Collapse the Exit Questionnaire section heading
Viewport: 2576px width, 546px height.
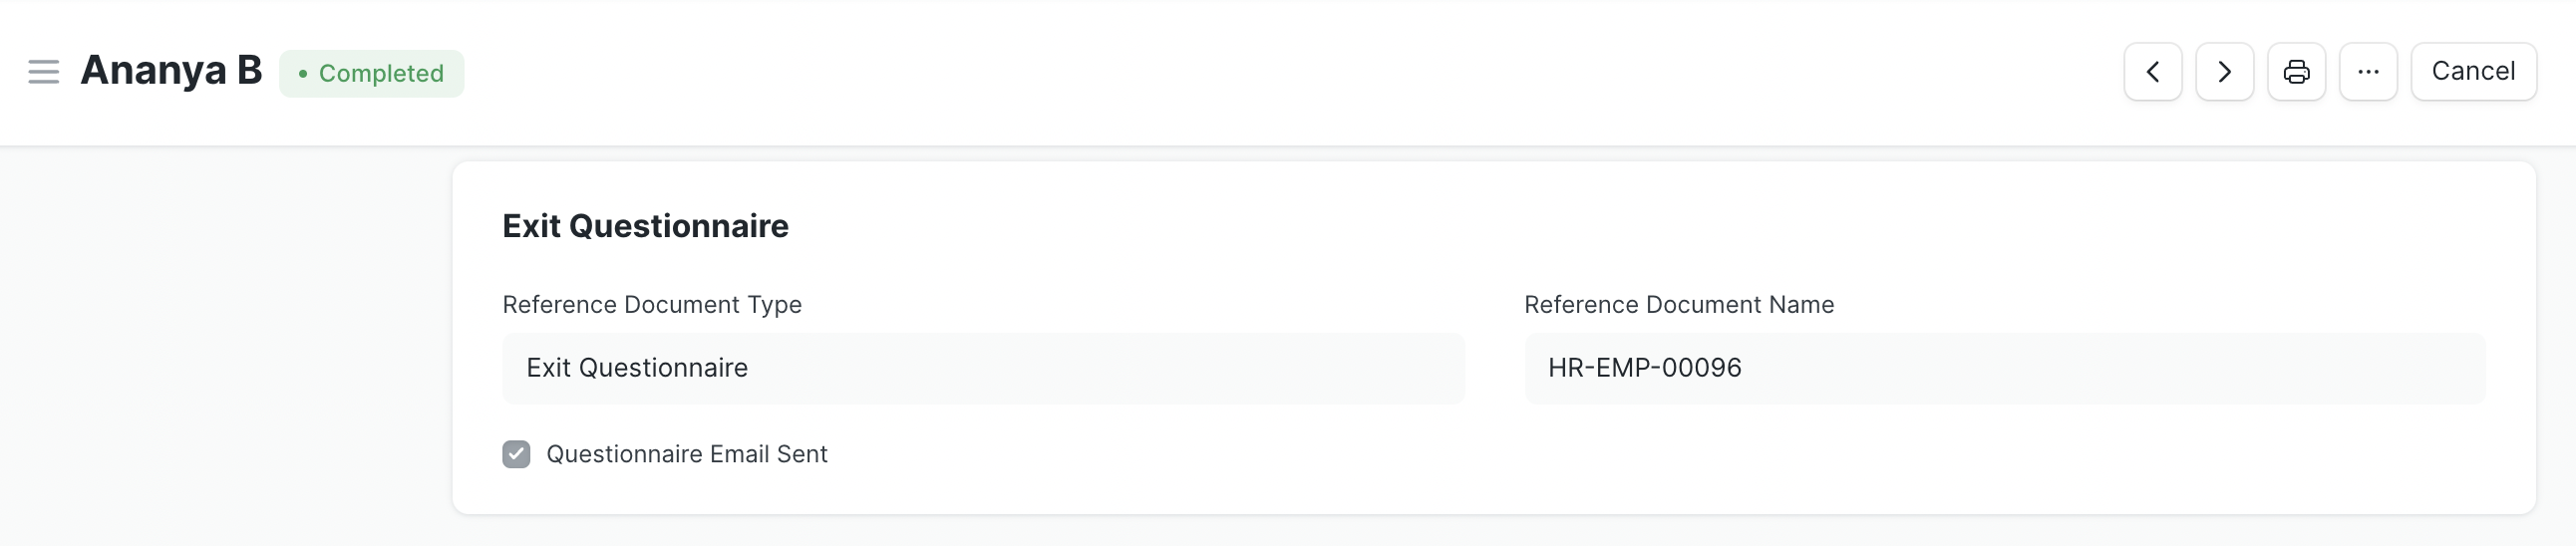point(645,226)
